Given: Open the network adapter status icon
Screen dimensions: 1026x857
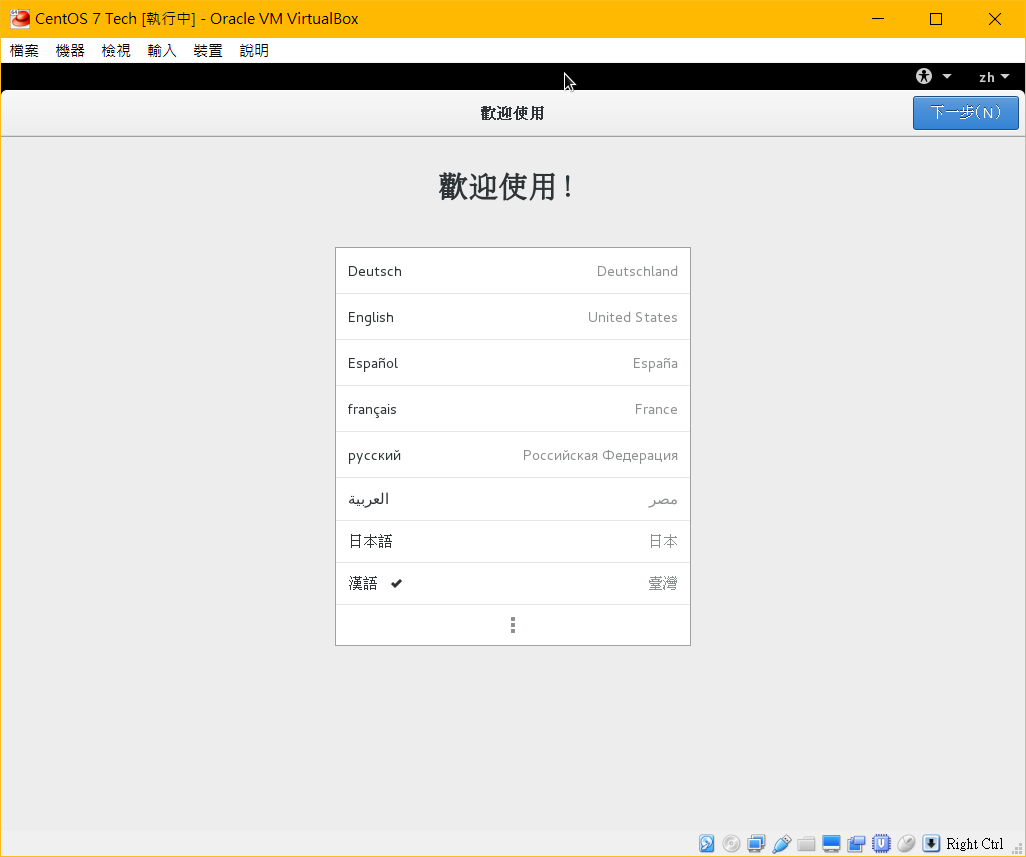Looking at the screenshot, I should [x=756, y=844].
